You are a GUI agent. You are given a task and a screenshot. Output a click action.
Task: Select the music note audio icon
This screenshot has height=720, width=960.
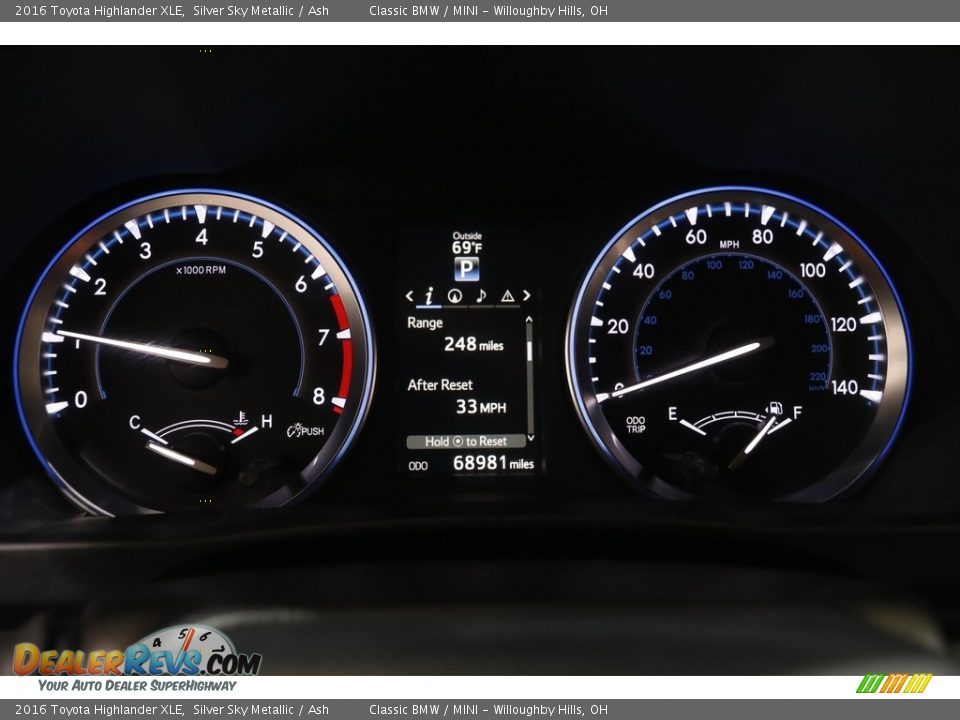coord(481,296)
